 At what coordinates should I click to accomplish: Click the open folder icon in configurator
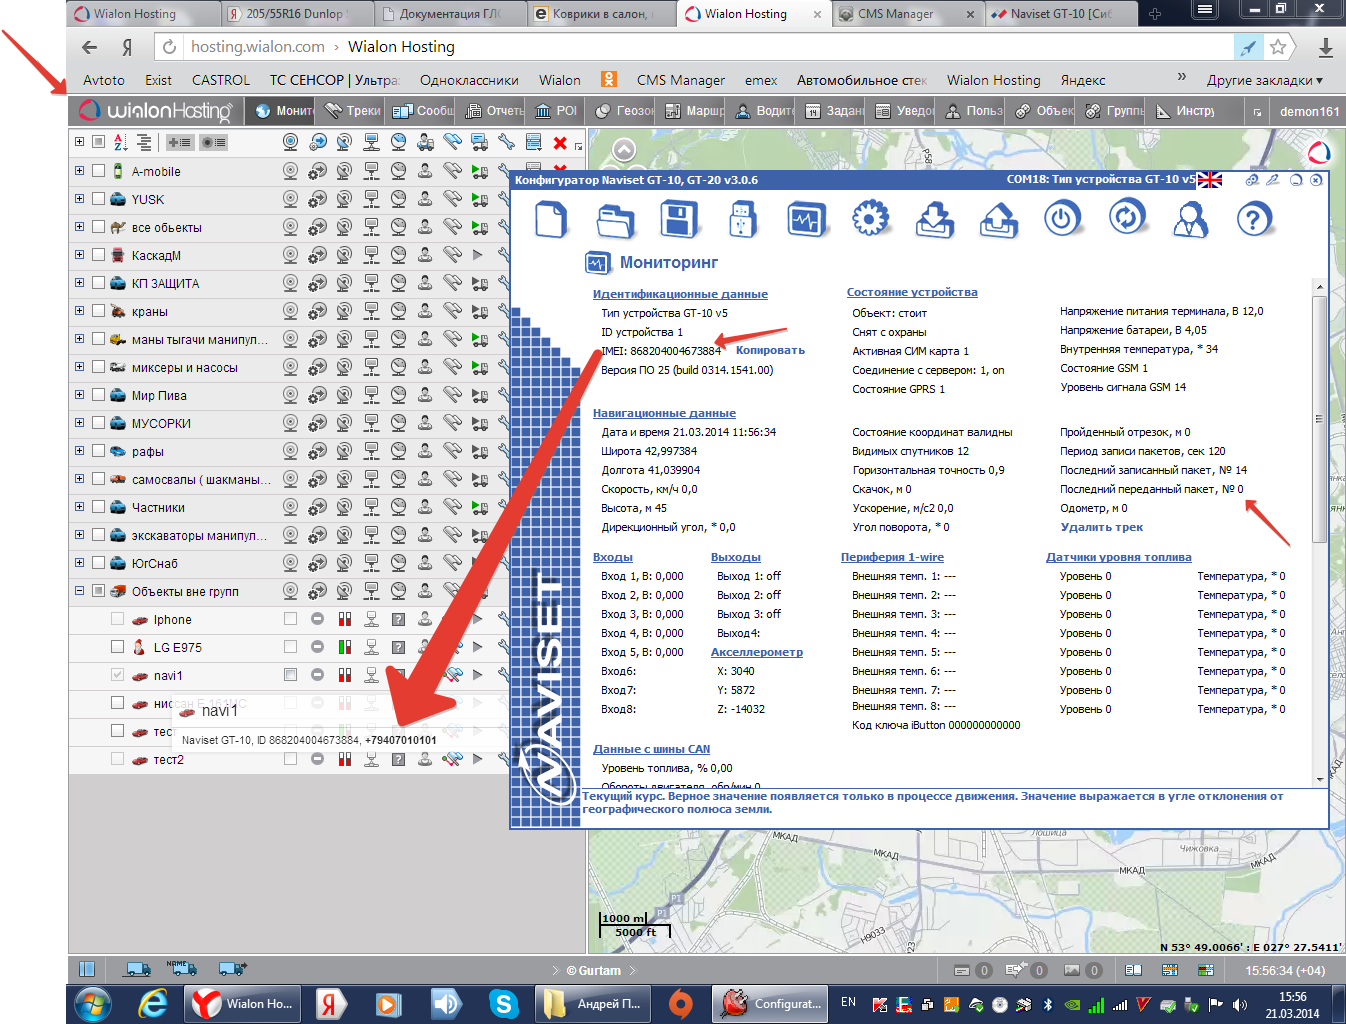click(x=615, y=219)
